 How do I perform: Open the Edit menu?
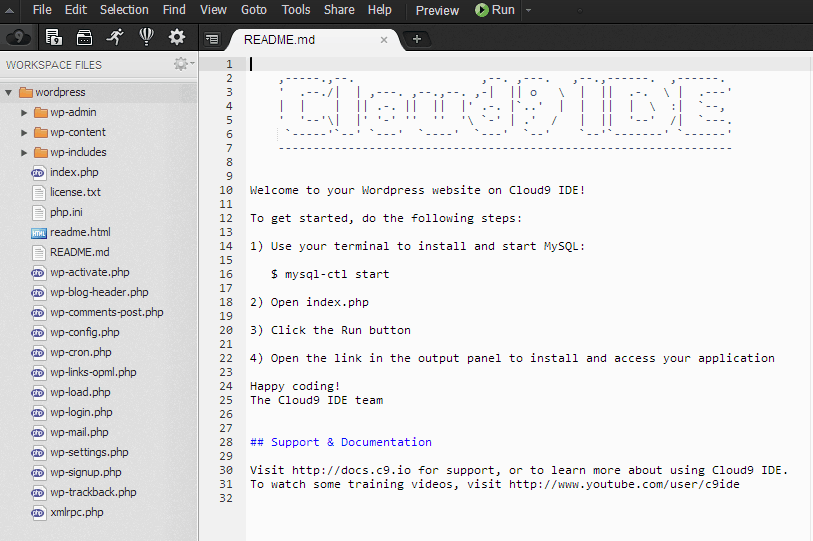(x=76, y=10)
